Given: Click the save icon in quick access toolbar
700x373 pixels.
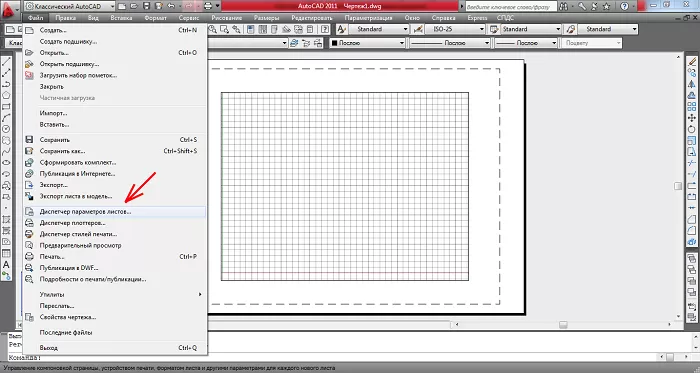Looking at the screenshot, I should coord(146,6).
